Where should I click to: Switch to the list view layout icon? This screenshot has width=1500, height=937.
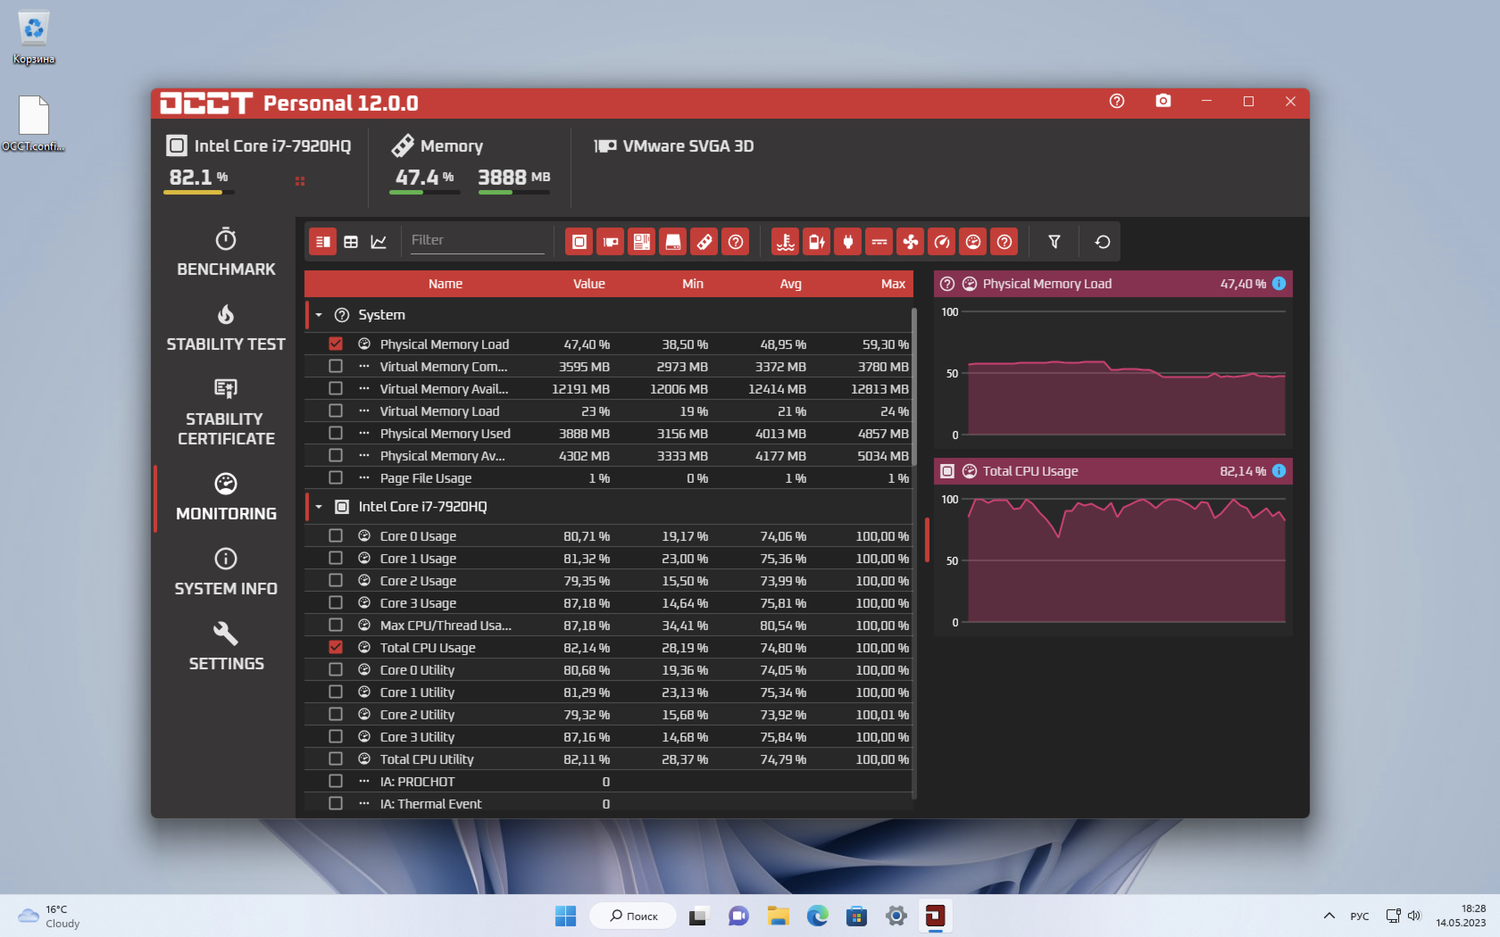tap(322, 241)
